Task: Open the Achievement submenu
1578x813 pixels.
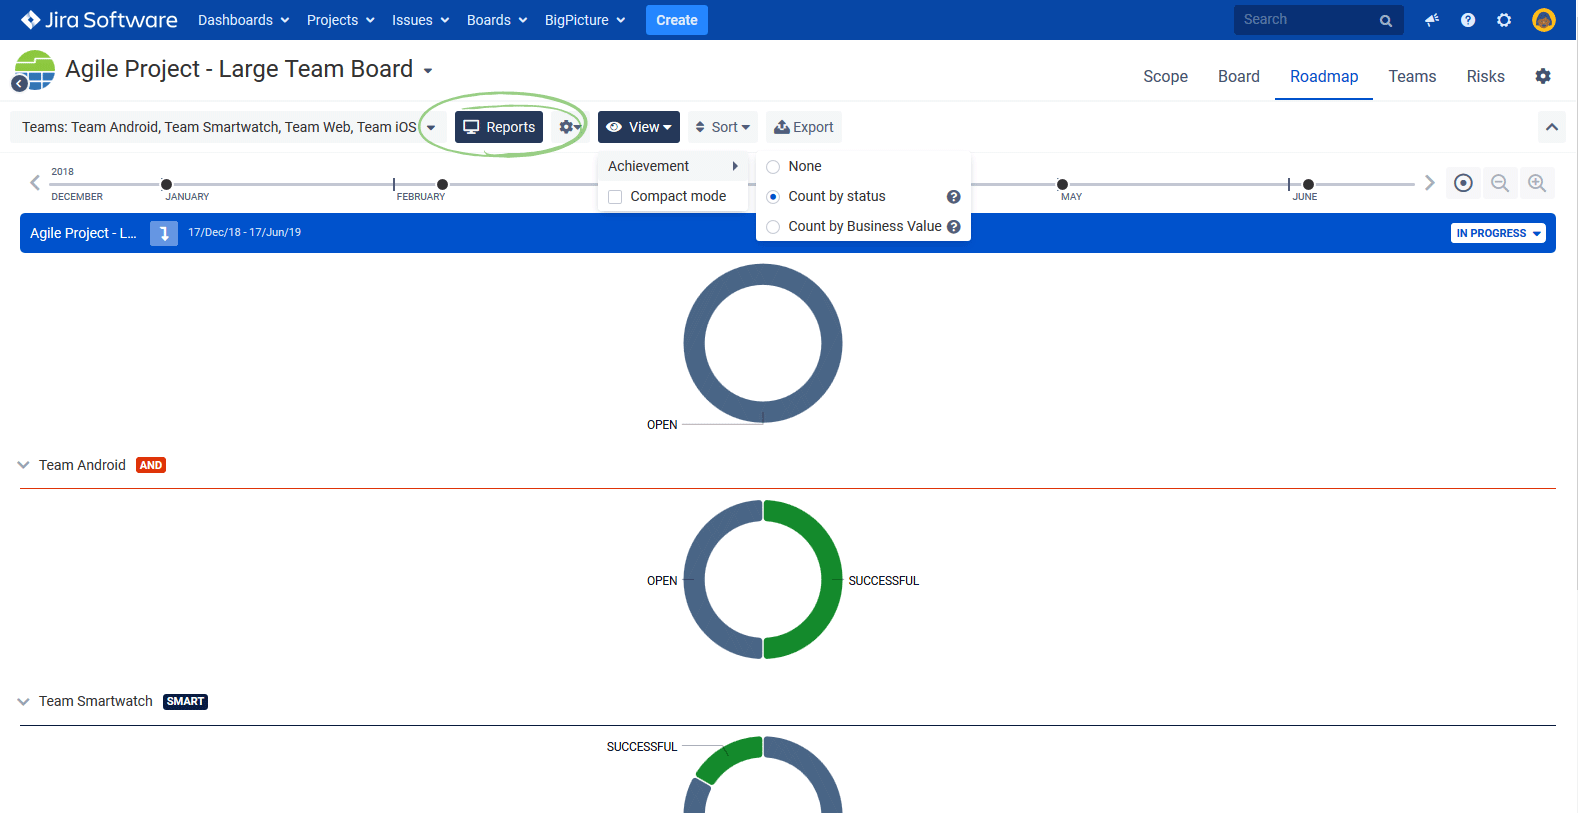Action: click(673, 167)
